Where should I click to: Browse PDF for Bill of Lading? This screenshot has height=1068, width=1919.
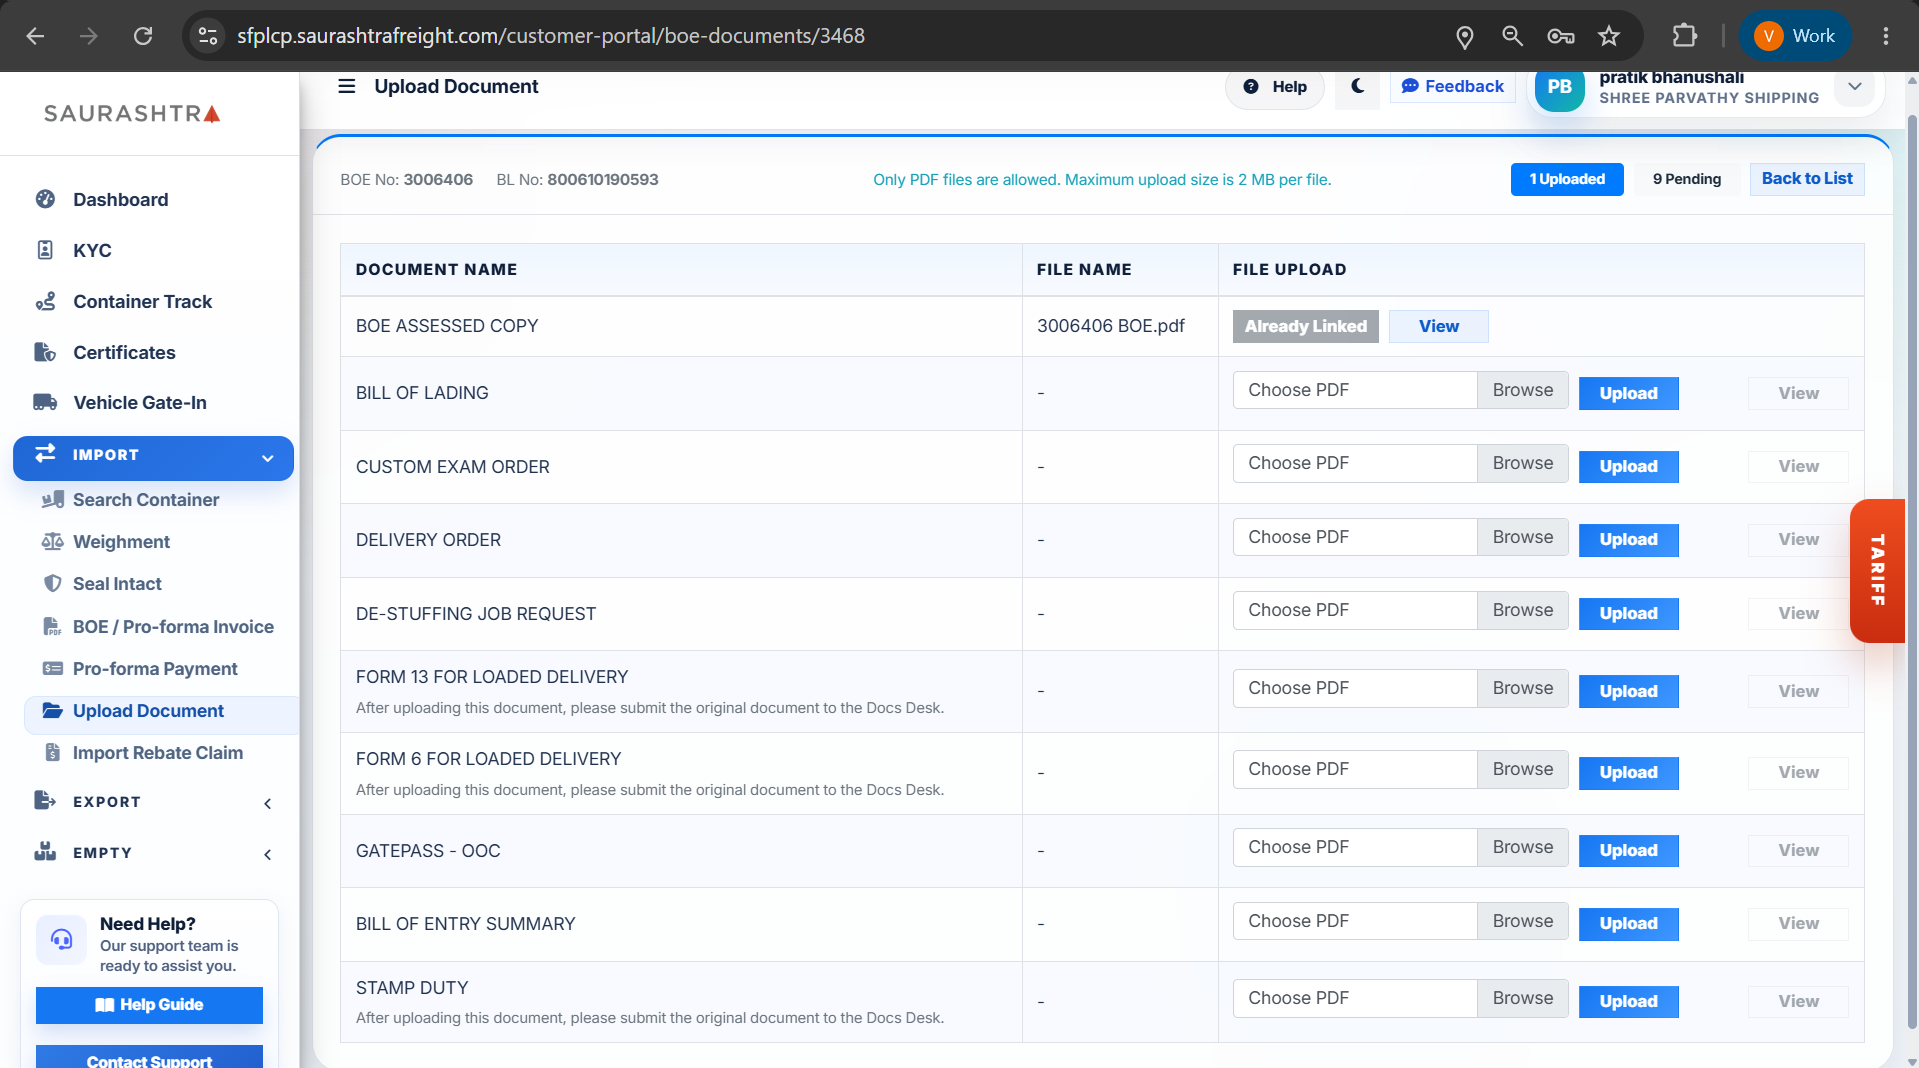pos(1523,390)
